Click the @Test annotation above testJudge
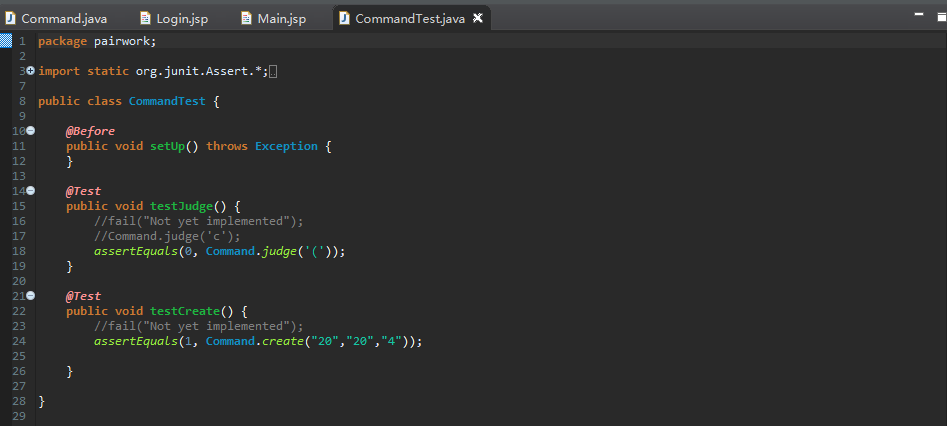The width and height of the screenshot is (947, 426). [x=83, y=191]
